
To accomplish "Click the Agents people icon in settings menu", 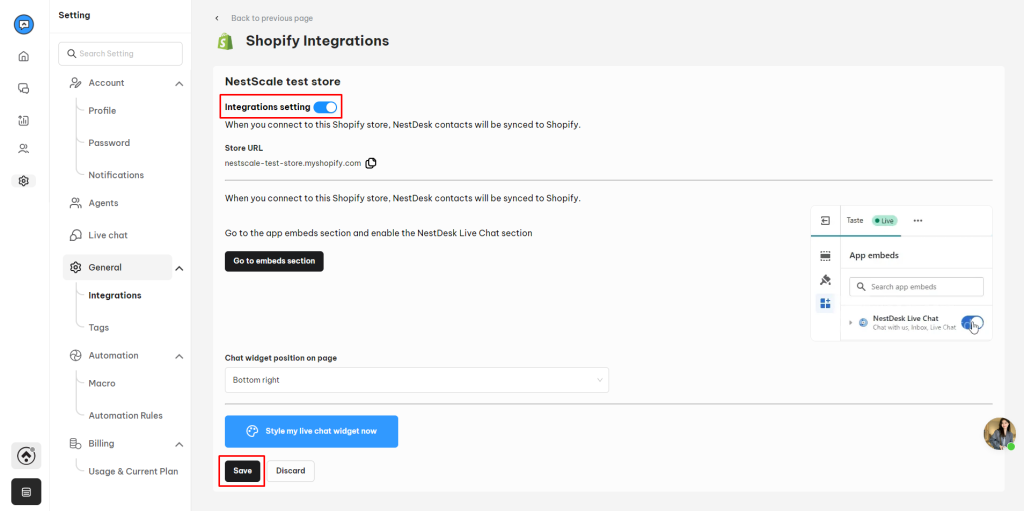I will 75,203.
